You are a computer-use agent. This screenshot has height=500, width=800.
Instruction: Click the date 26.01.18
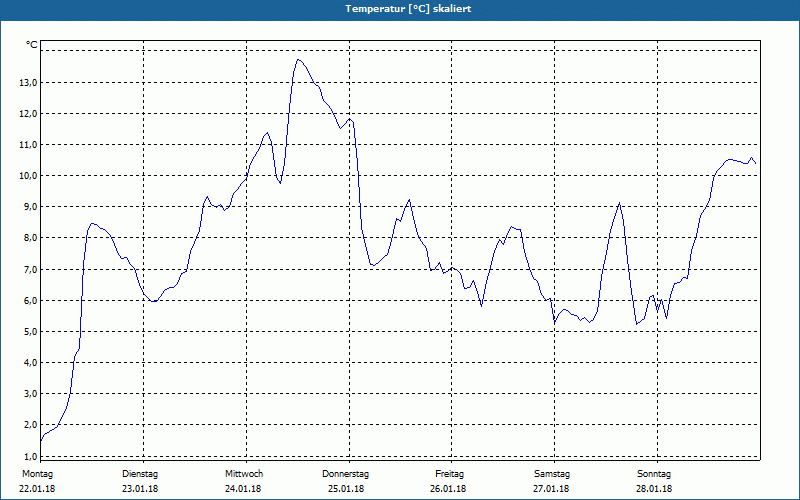[x=448, y=489]
